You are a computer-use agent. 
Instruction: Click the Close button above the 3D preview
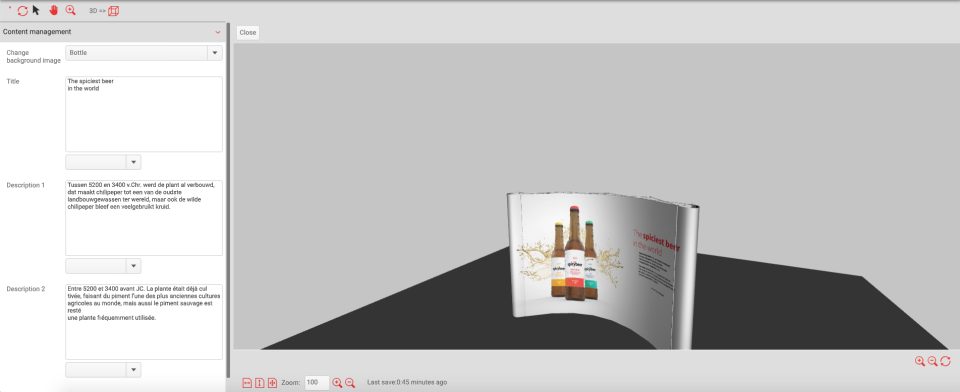click(x=248, y=32)
